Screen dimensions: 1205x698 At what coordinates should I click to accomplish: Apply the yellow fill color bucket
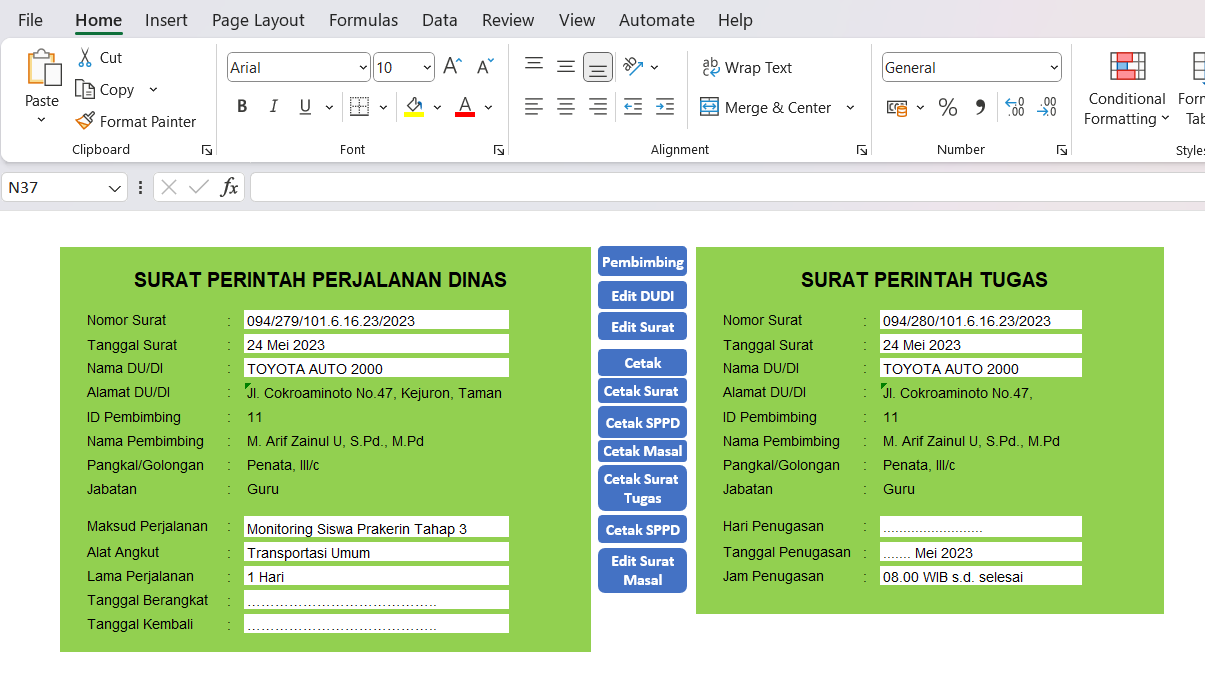click(414, 107)
